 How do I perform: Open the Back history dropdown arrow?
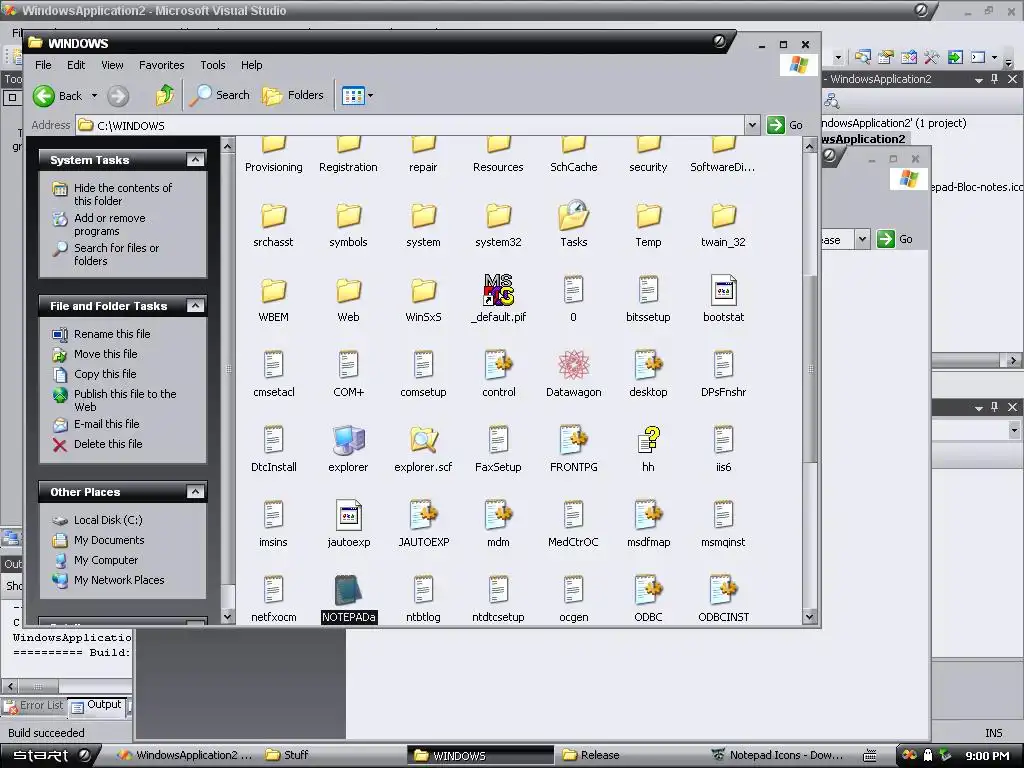(94, 96)
